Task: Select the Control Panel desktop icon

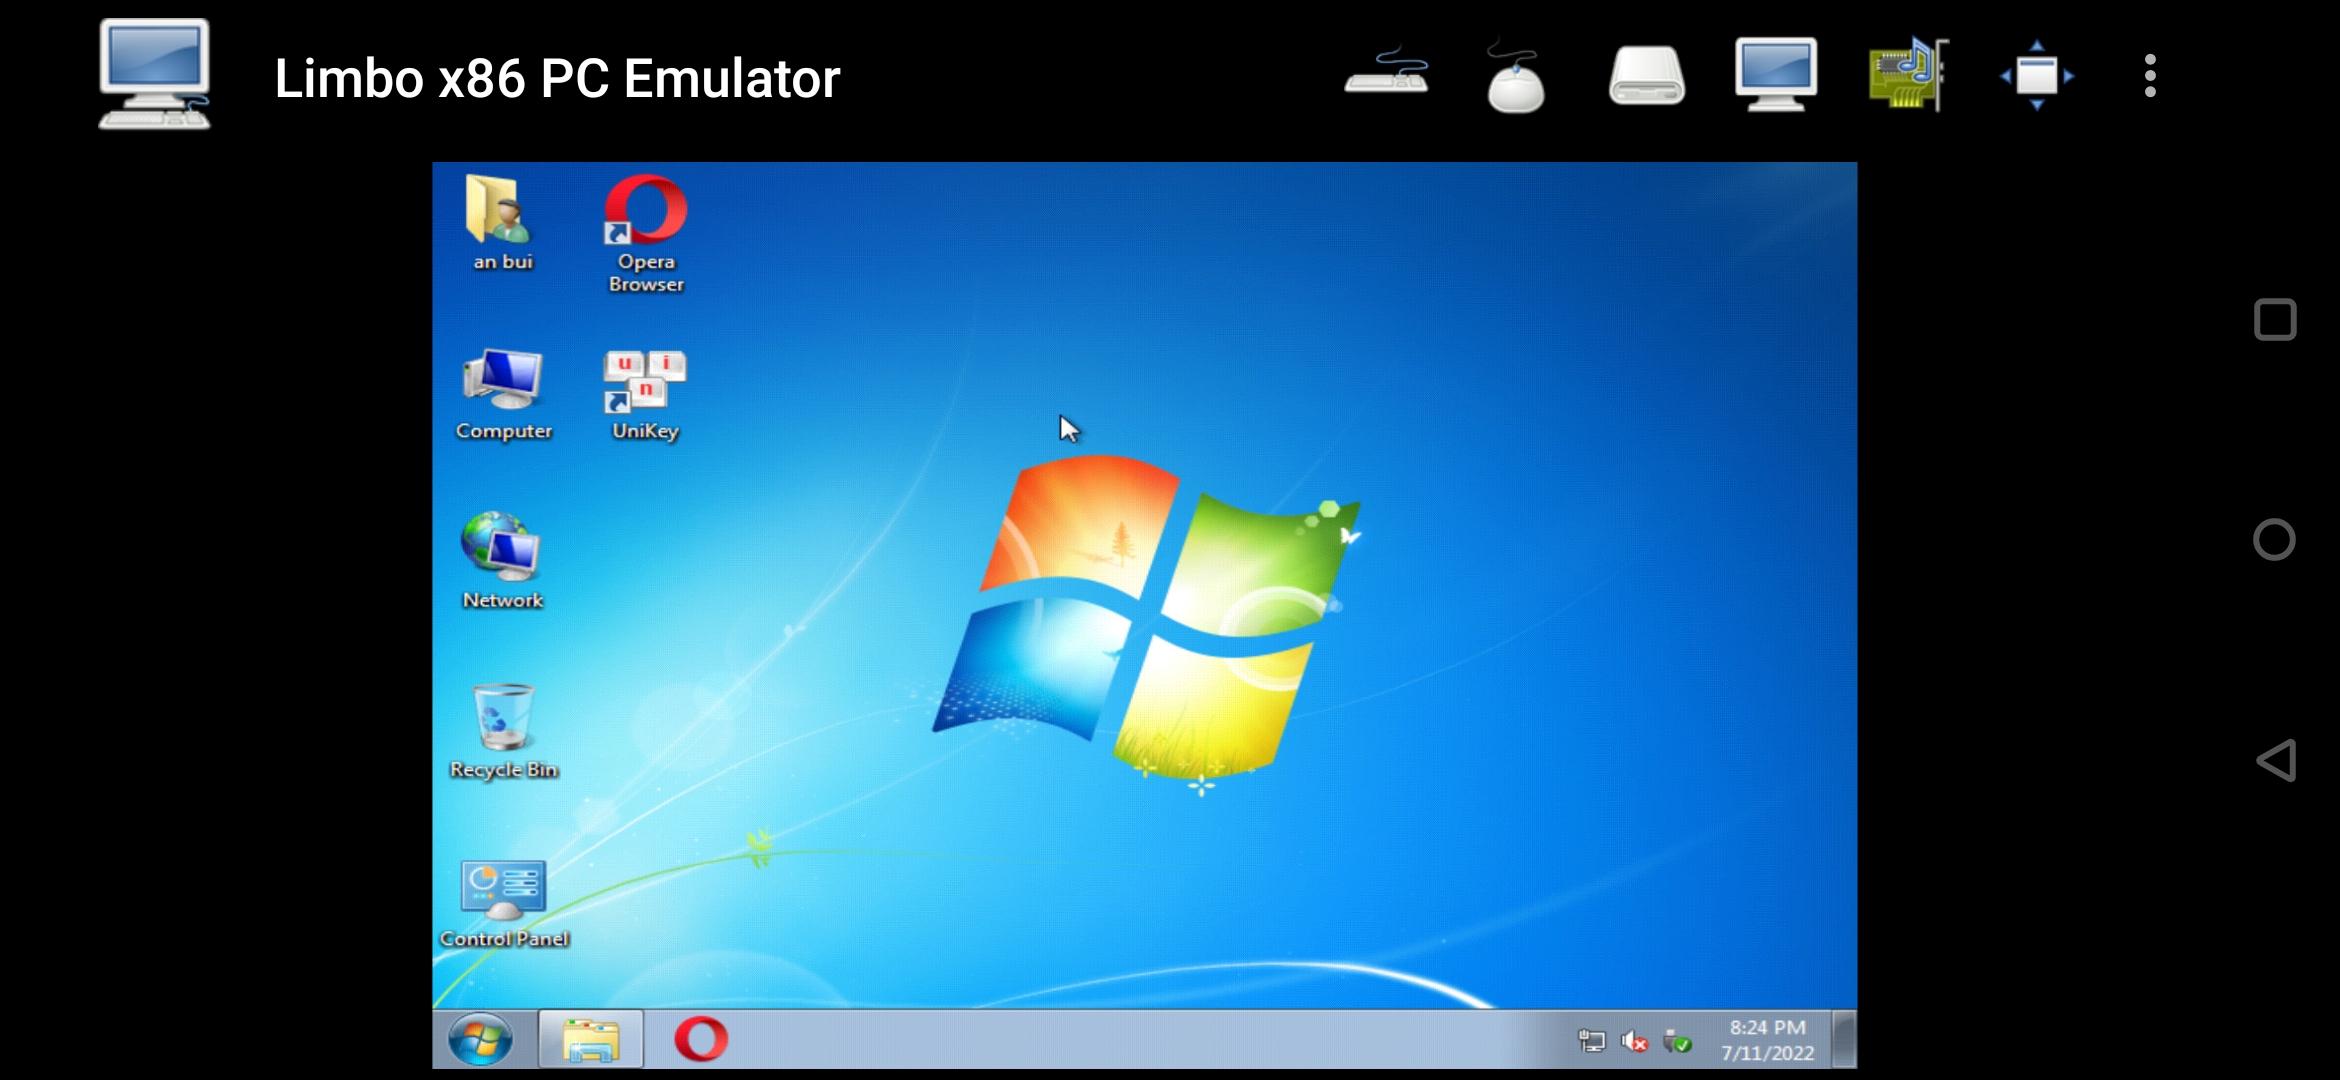Action: coord(503,903)
